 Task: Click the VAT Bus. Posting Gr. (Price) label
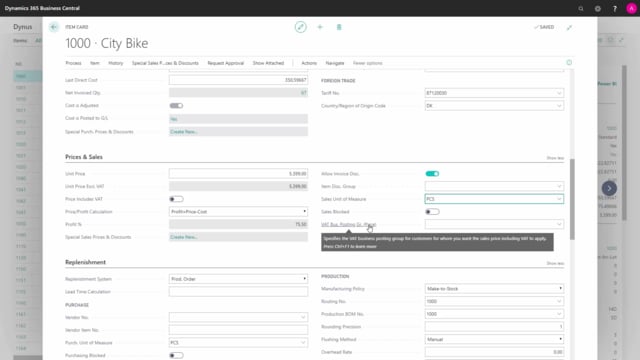(349, 224)
